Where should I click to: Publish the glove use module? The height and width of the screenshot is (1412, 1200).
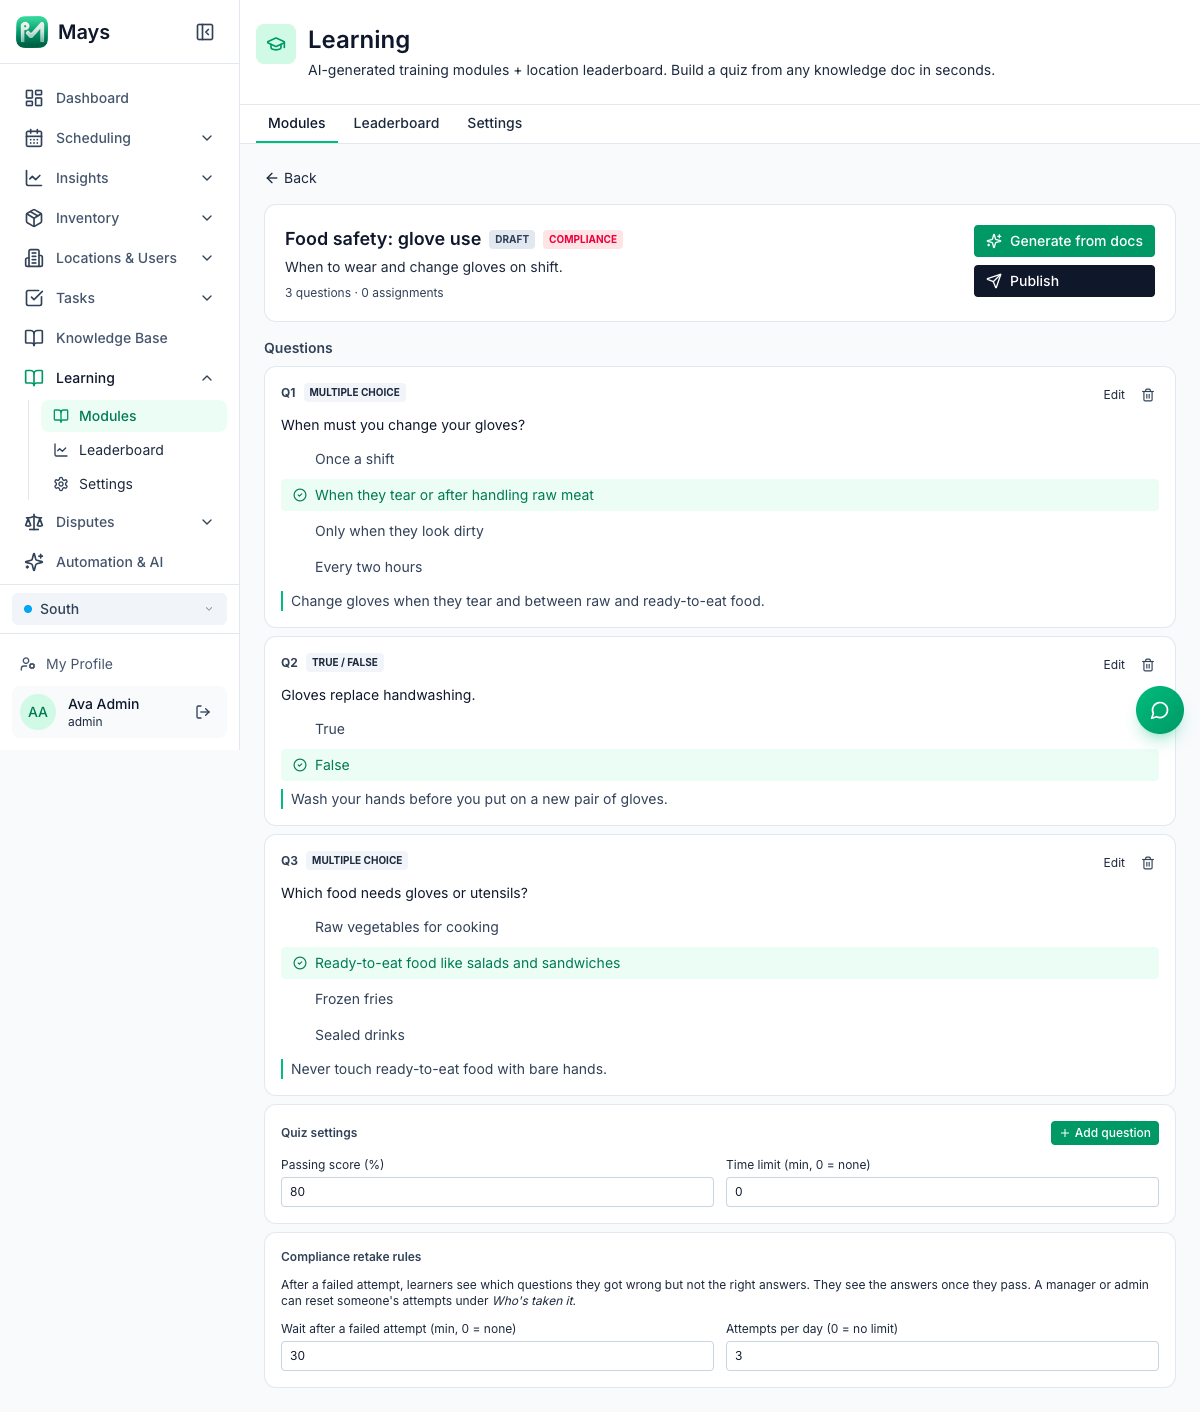[1064, 281]
